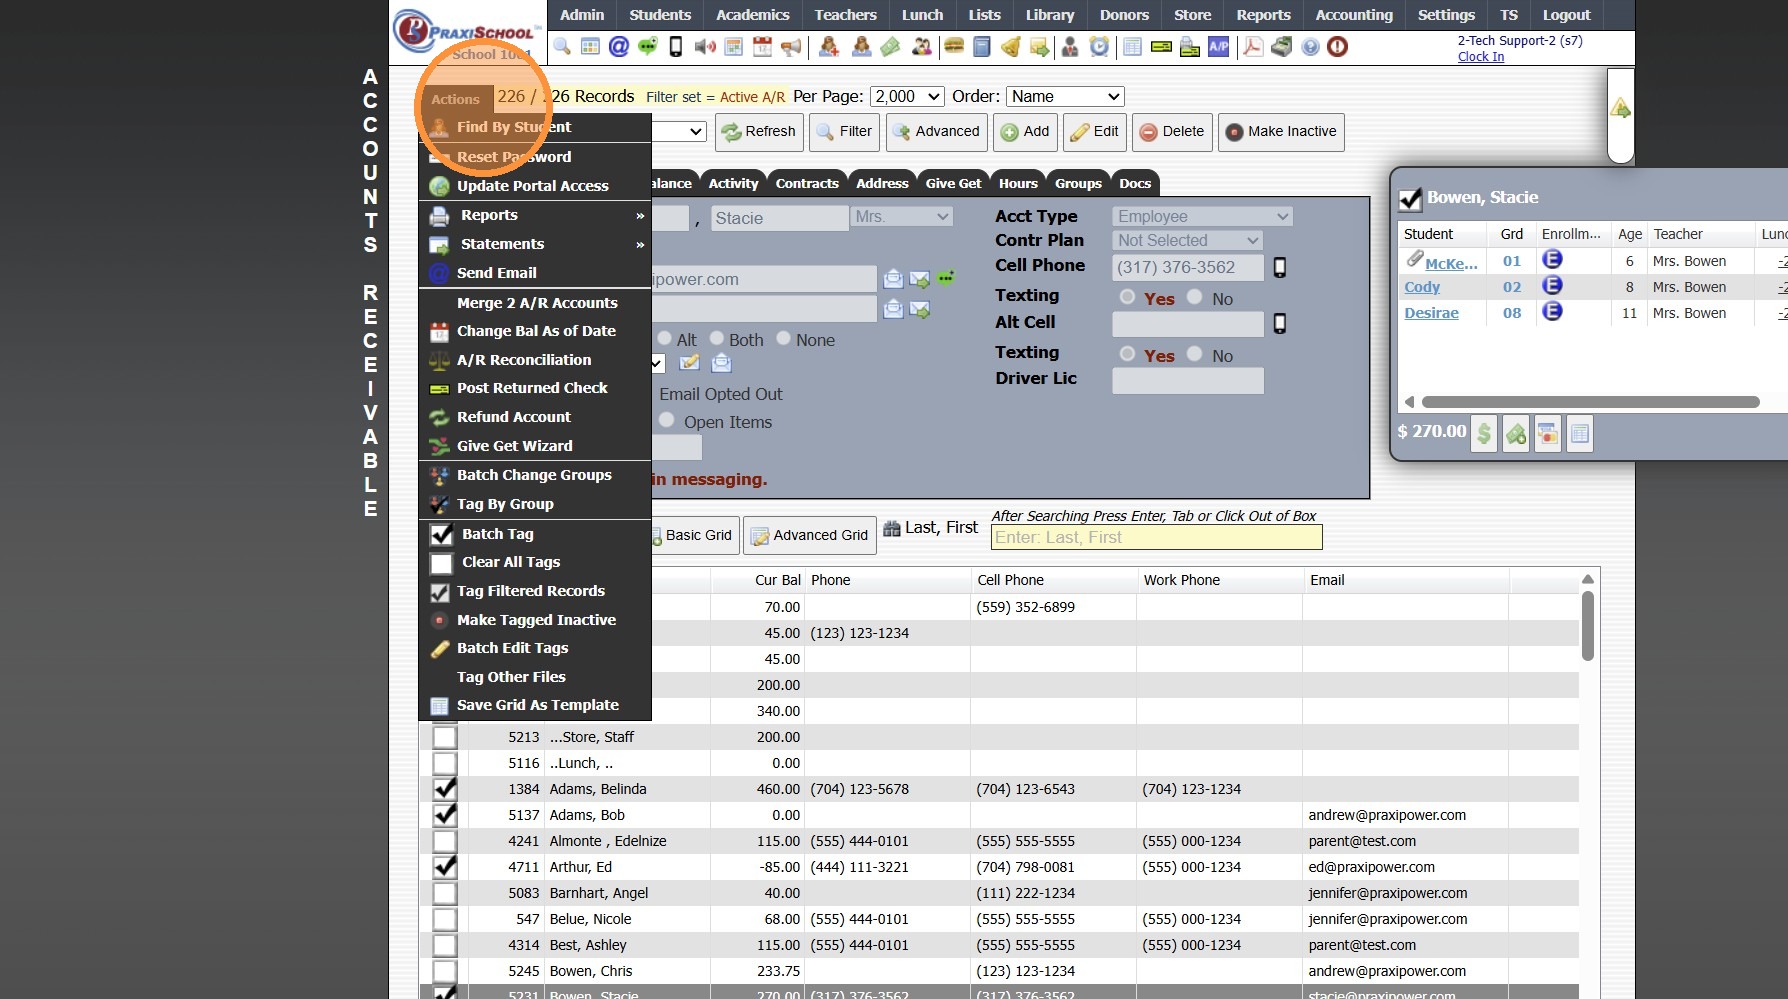Tick the checkbox for Almonte, Edelnize row
Screen dimensions: 1788x999
point(444,841)
